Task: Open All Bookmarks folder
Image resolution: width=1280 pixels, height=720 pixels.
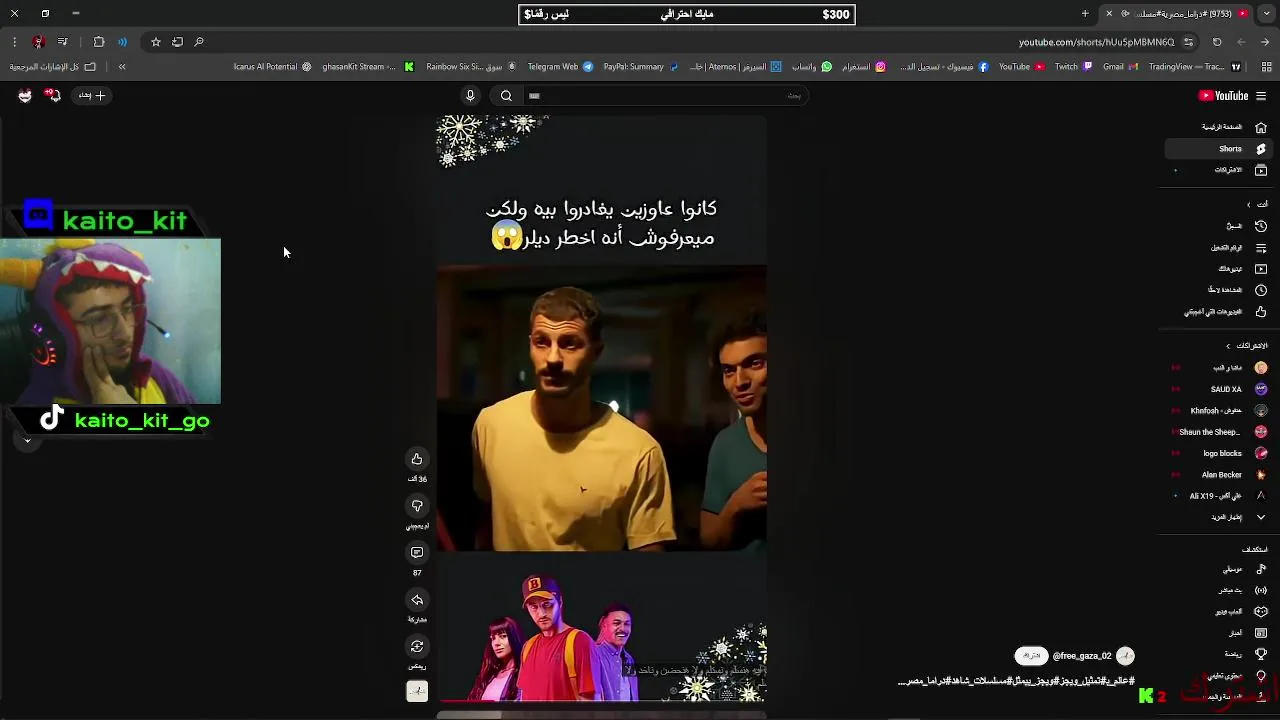Action: pos(53,67)
